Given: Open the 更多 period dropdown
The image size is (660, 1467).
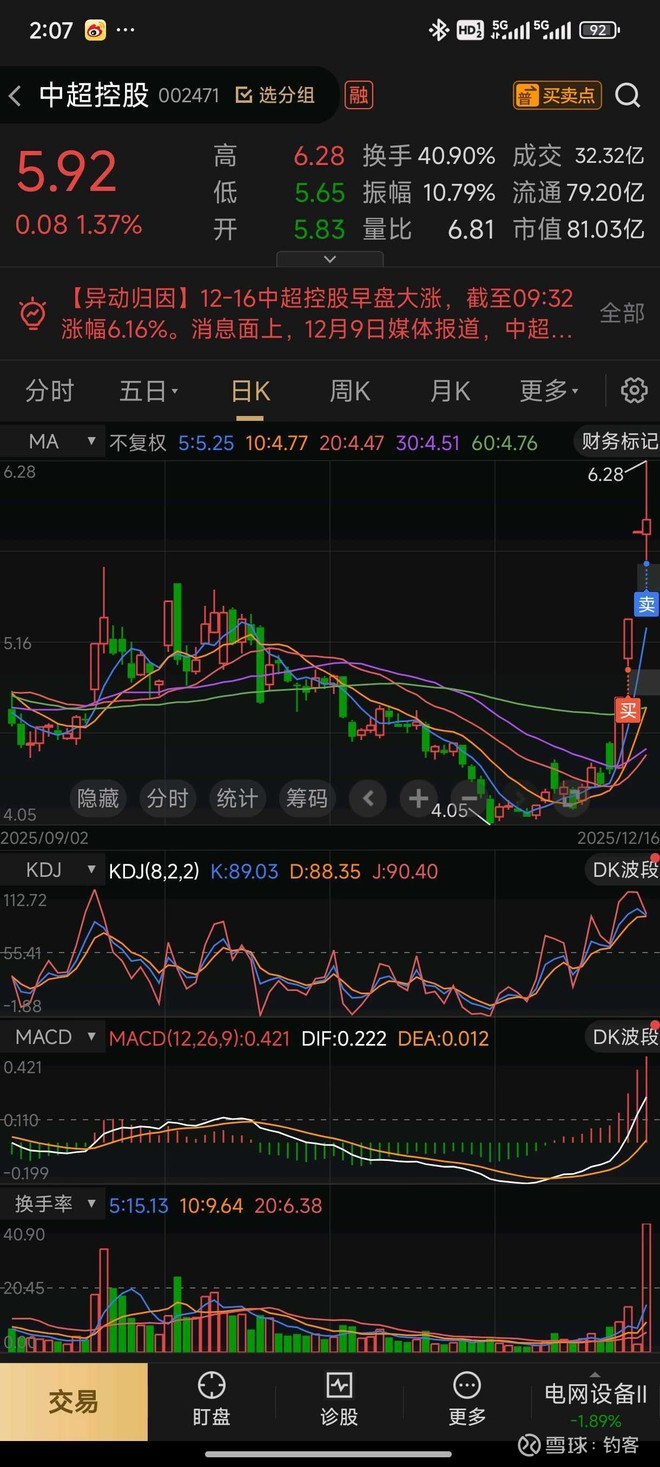Looking at the screenshot, I should [x=548, y=390].
